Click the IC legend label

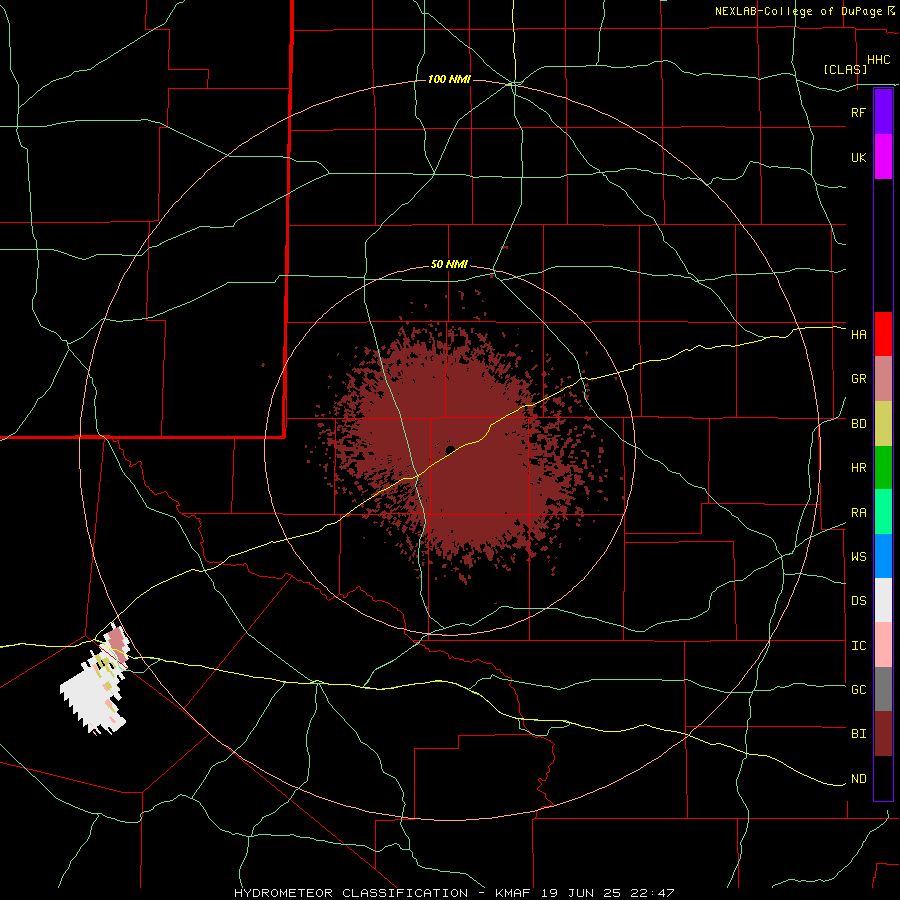pyautogui.click(x=858, y=646)
